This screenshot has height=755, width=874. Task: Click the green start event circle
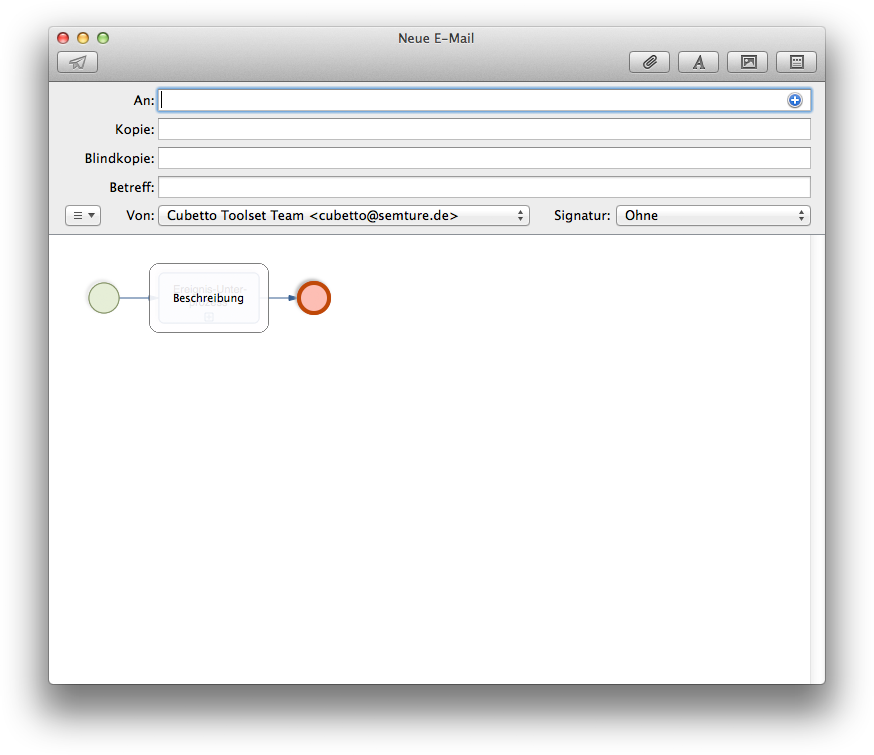[104, 298]
